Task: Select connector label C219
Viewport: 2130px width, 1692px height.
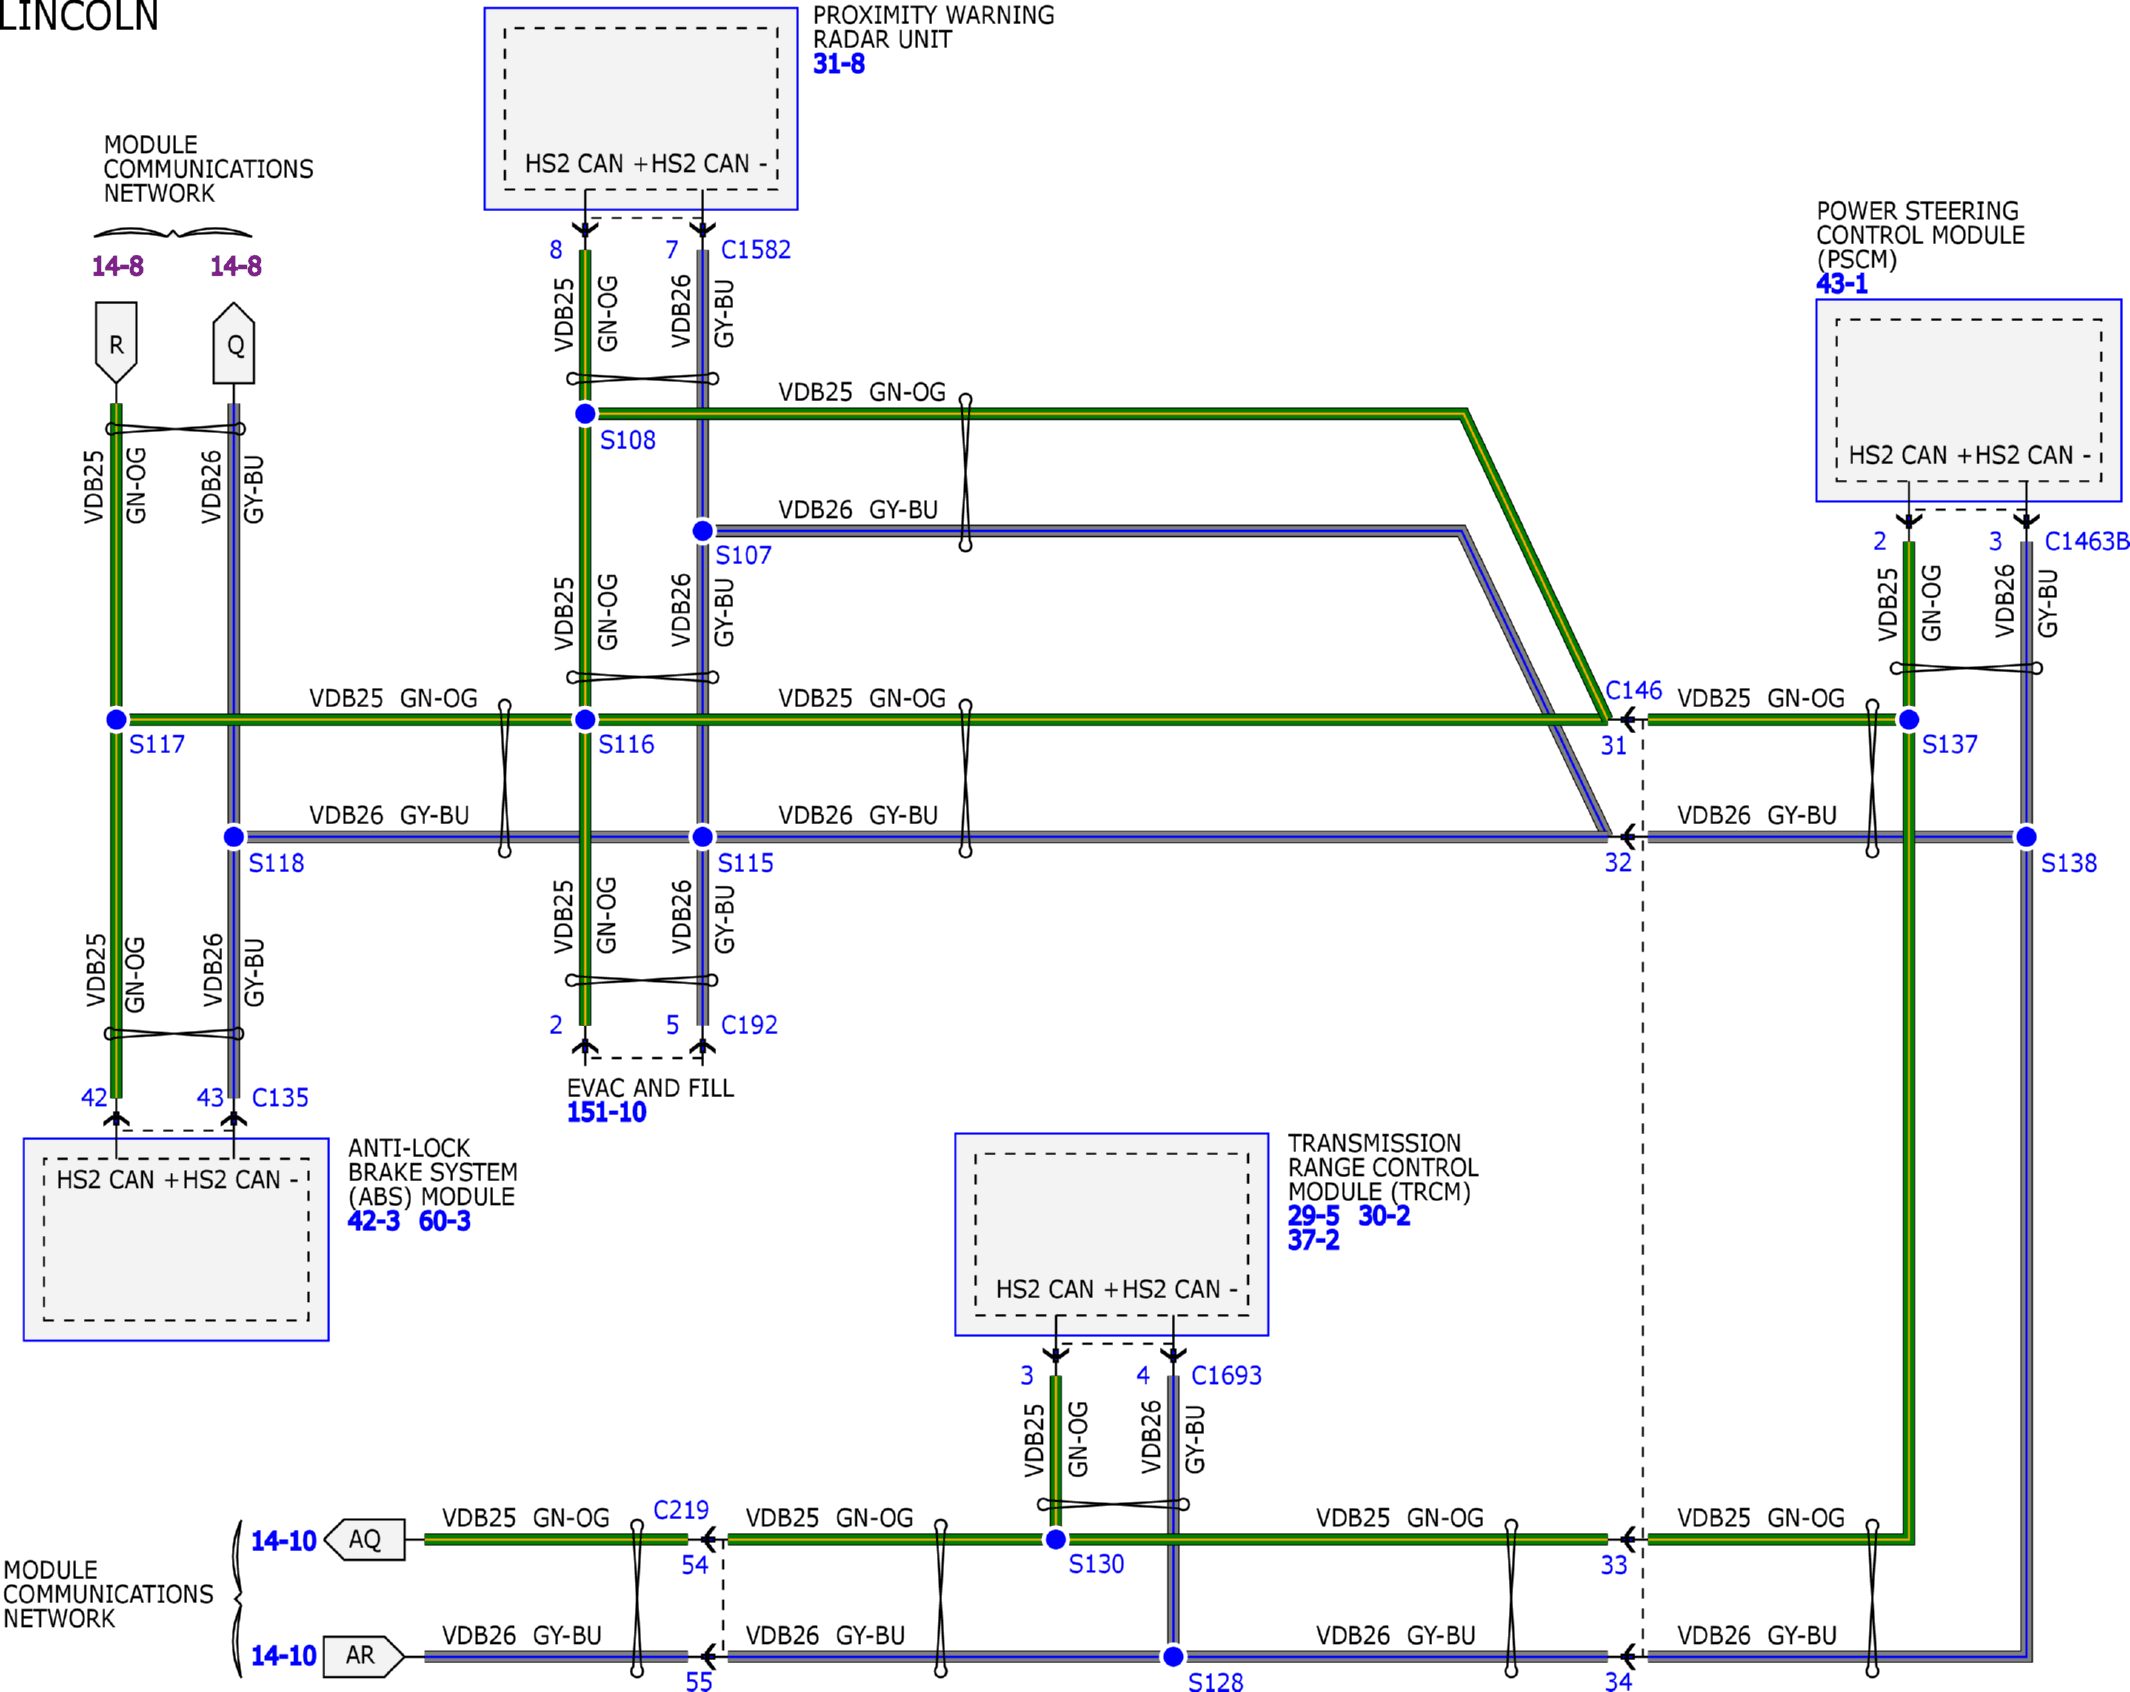Action: (x=680, y=1510)
